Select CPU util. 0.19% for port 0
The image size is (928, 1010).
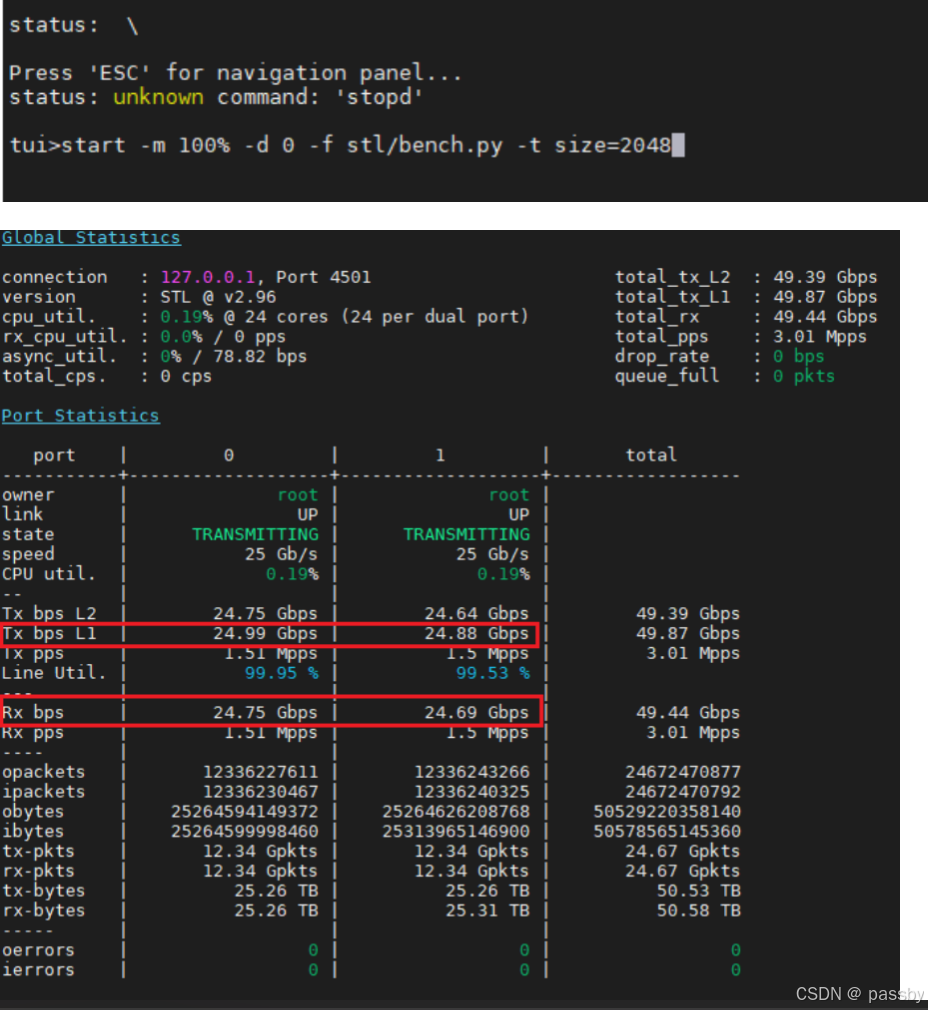(x=292, y=574)
